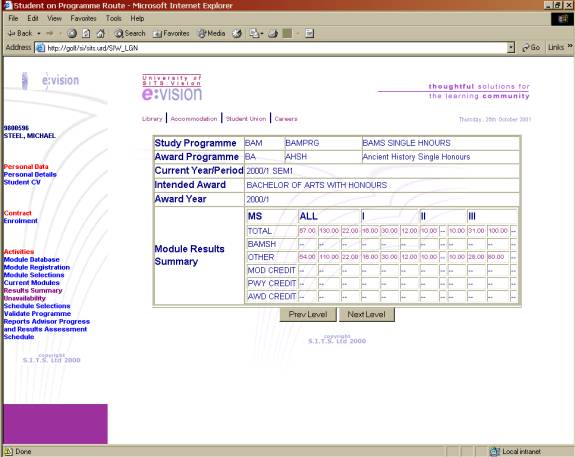Open the Library link
This screenshot has height=457, width=575.
coord(152,119)
